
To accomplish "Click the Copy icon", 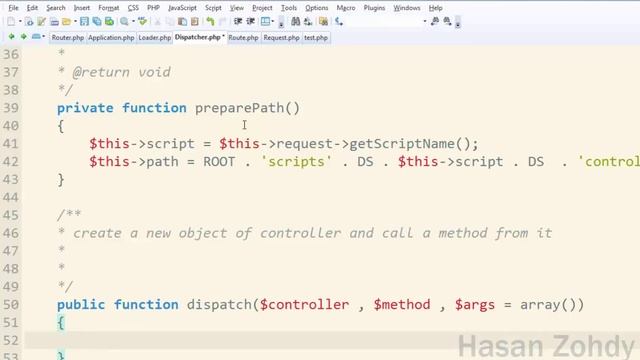I will pos(170,22).
